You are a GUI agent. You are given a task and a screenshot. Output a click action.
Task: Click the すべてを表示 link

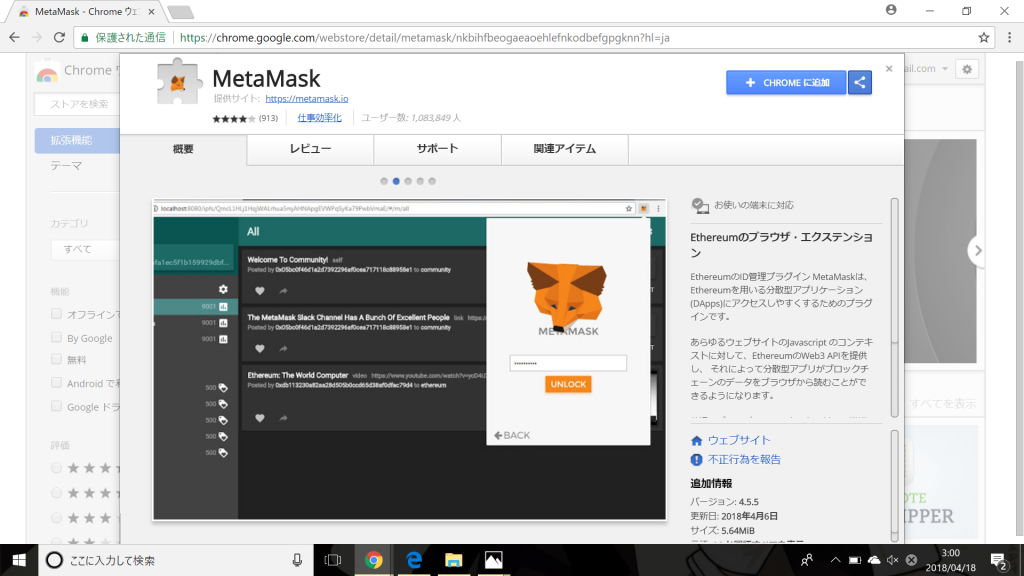click(943, 404)
